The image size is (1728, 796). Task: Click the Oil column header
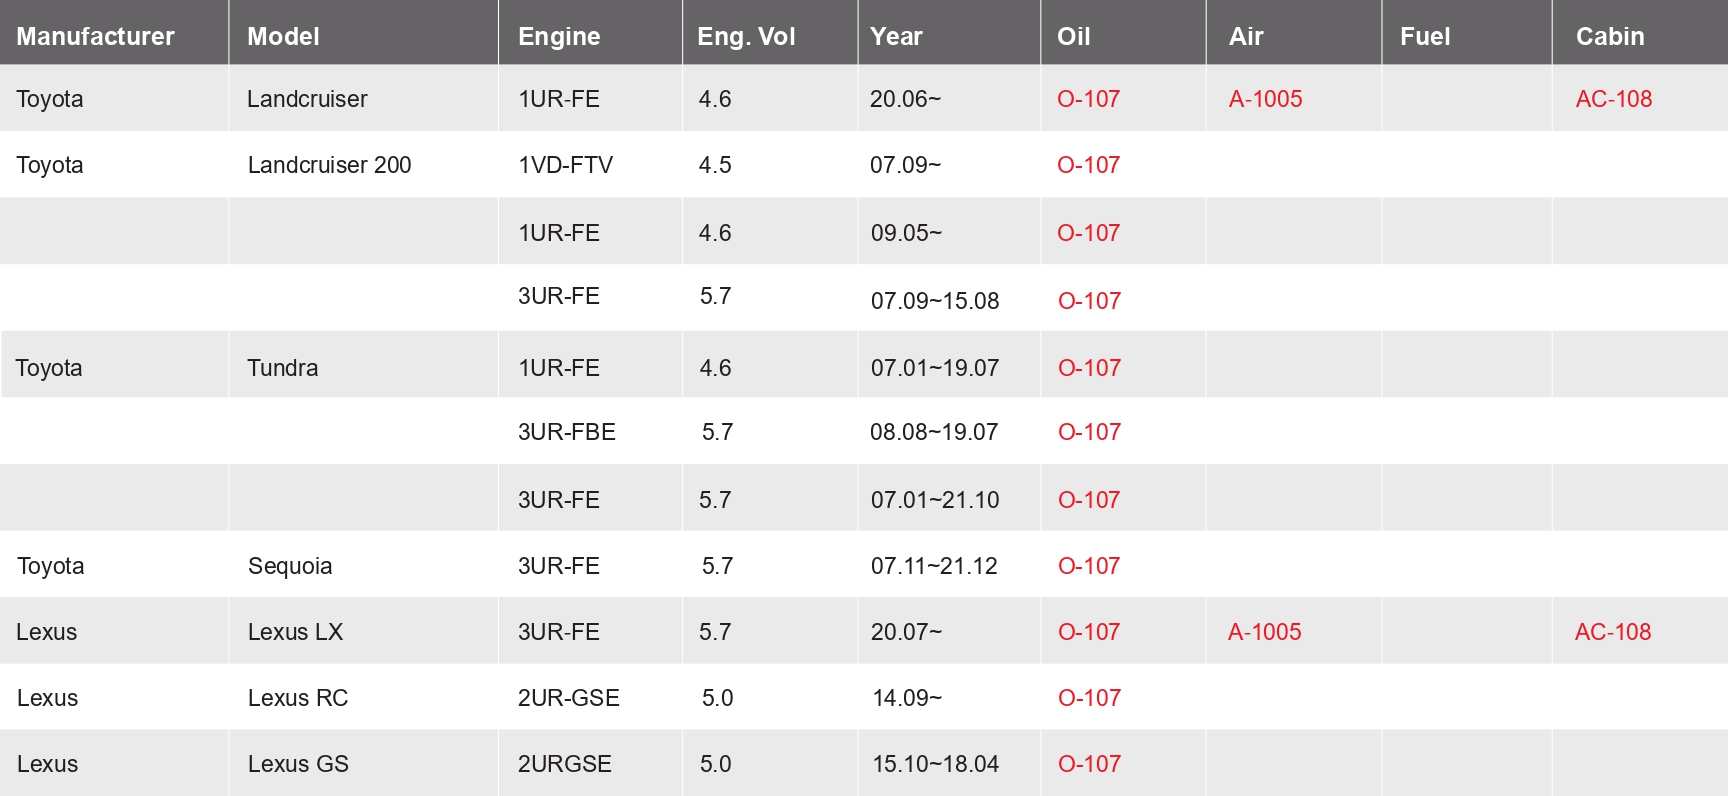pyautogui.click(x=1073, y=37)
